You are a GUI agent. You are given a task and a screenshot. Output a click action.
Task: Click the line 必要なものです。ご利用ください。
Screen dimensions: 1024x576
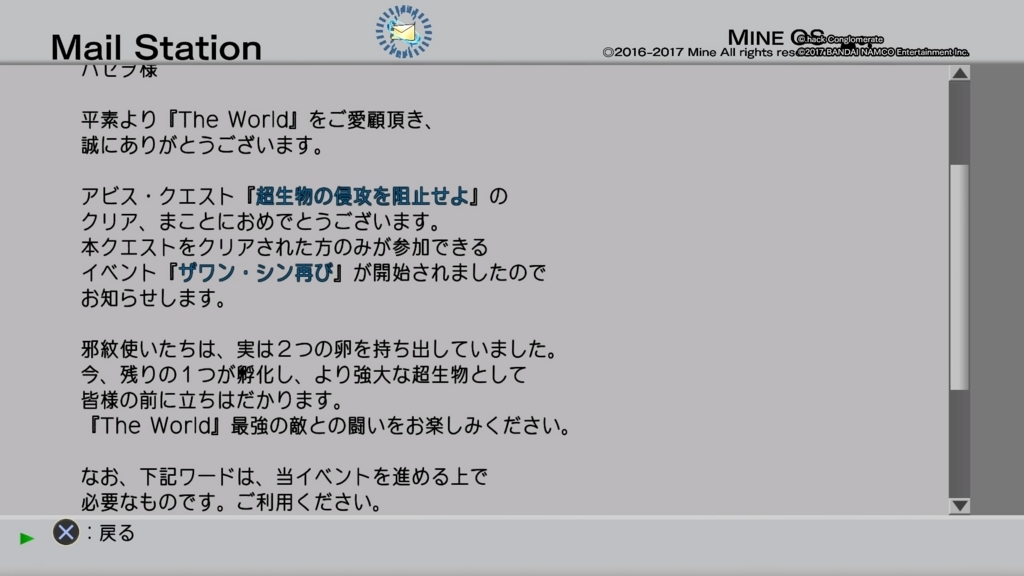click(x=232, y=502)
